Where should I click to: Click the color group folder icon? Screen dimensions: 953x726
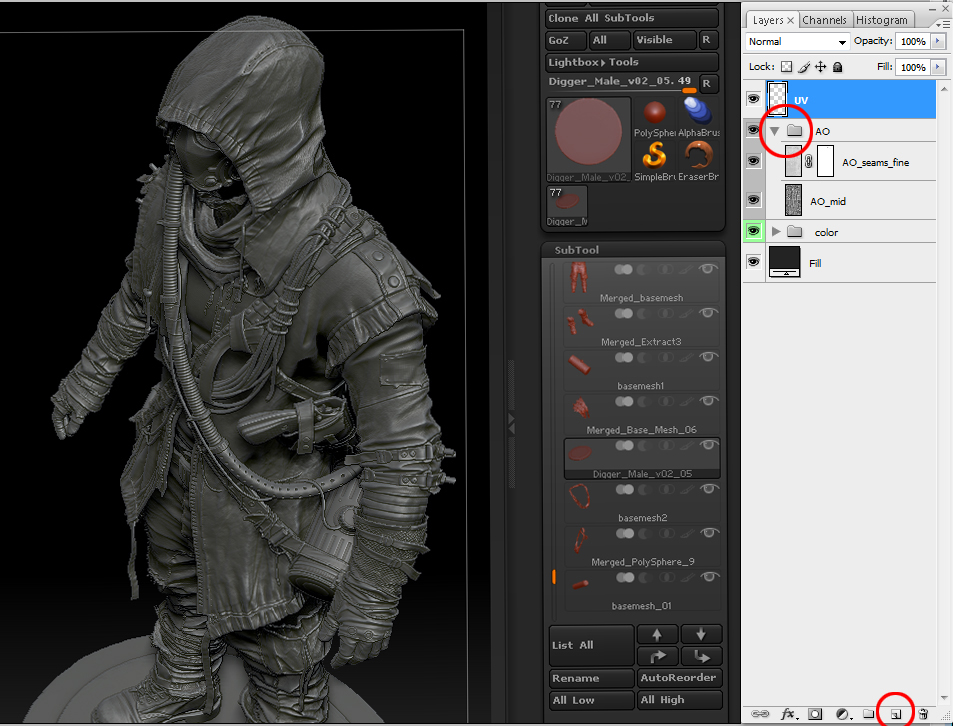click(794, 231)
